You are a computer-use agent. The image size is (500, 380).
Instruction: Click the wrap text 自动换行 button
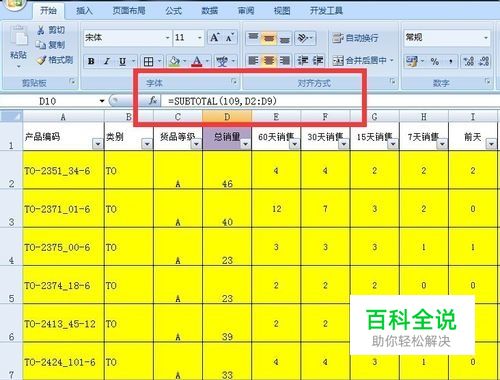coord(355,38)
